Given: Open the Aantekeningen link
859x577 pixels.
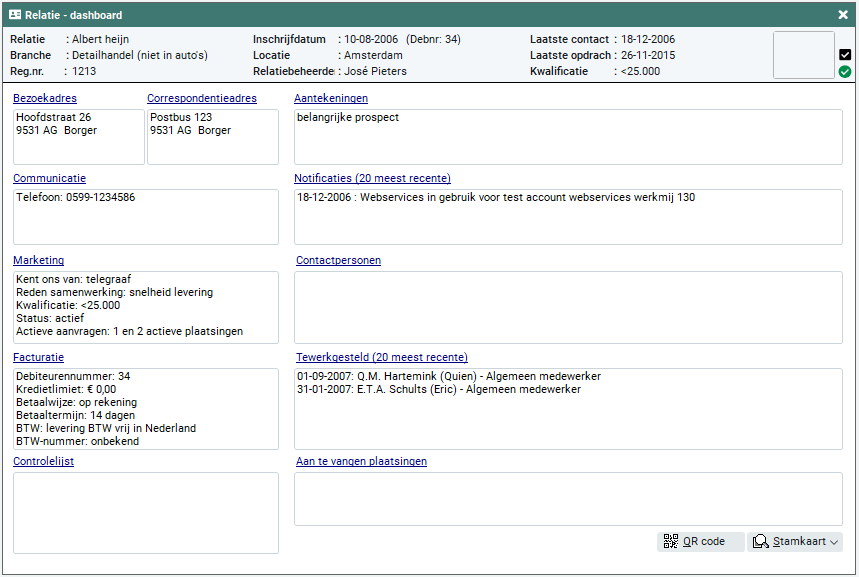Looking at the screenshot, I should (x=331, y=98).
